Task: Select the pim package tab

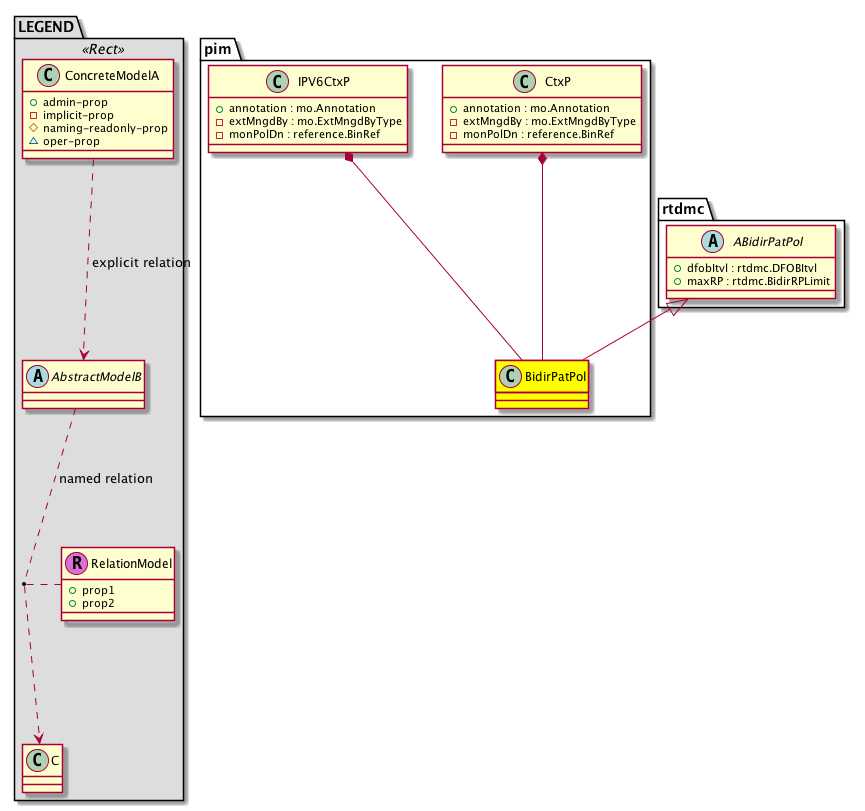Action: 220,47
